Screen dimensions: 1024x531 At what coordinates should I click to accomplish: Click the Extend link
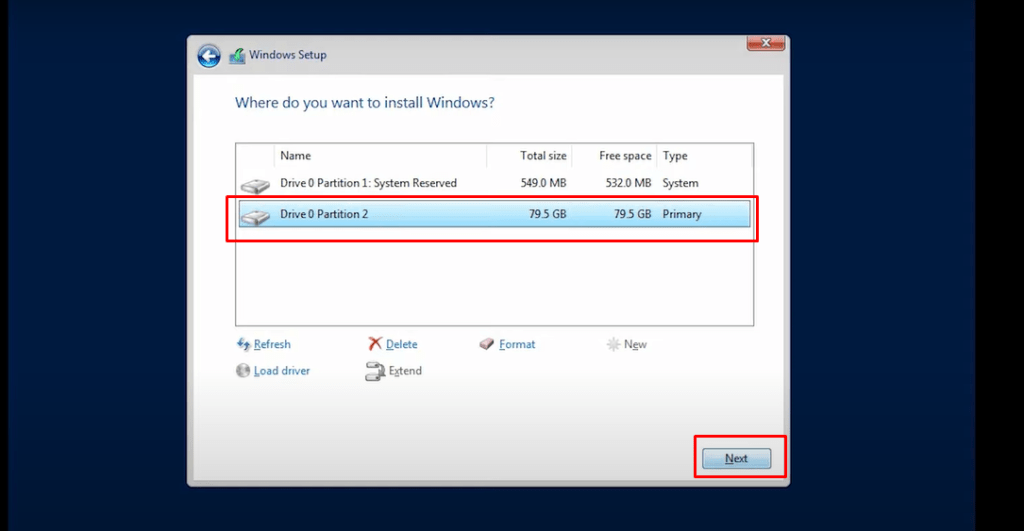(406, 370)
